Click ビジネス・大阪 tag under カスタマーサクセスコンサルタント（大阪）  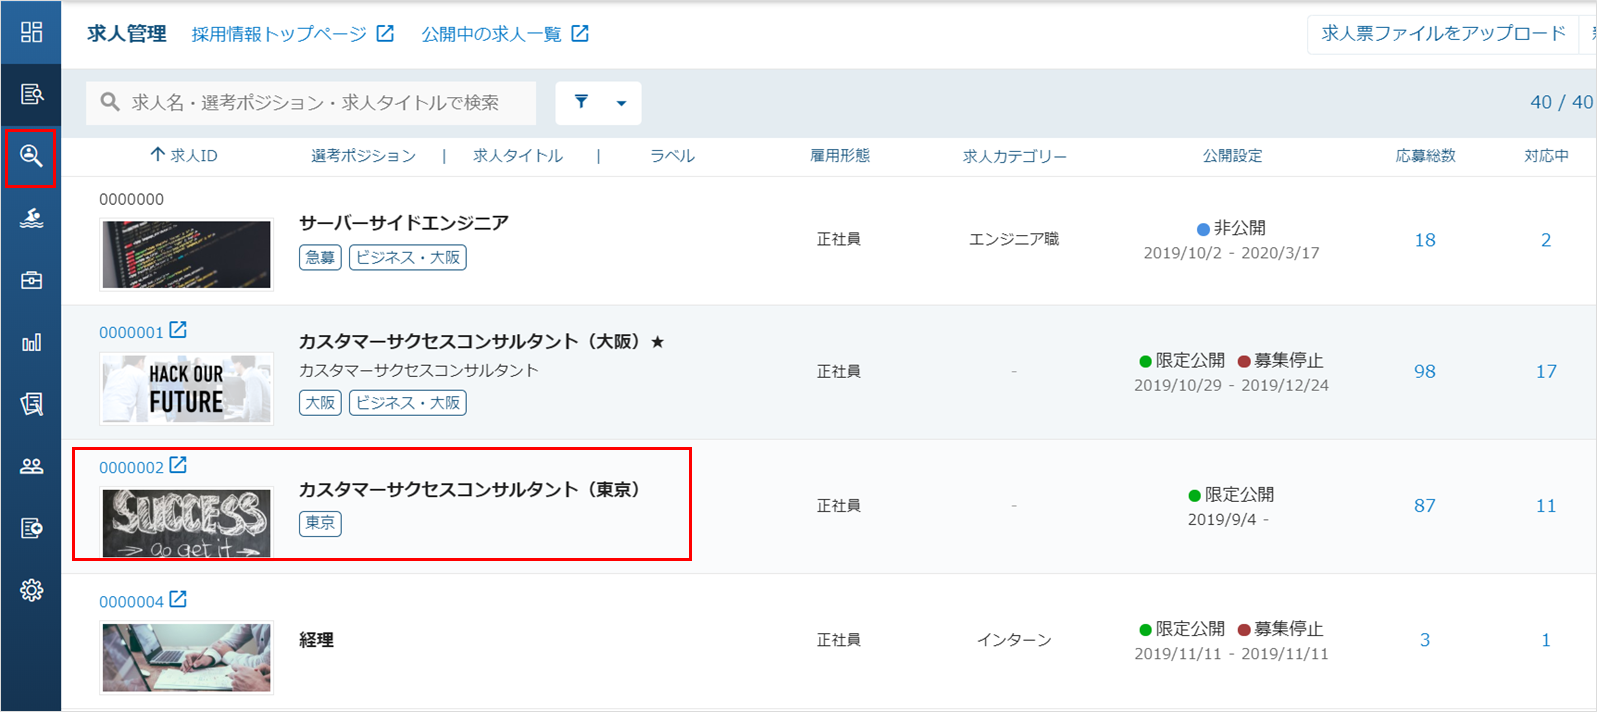coord(408,402)
